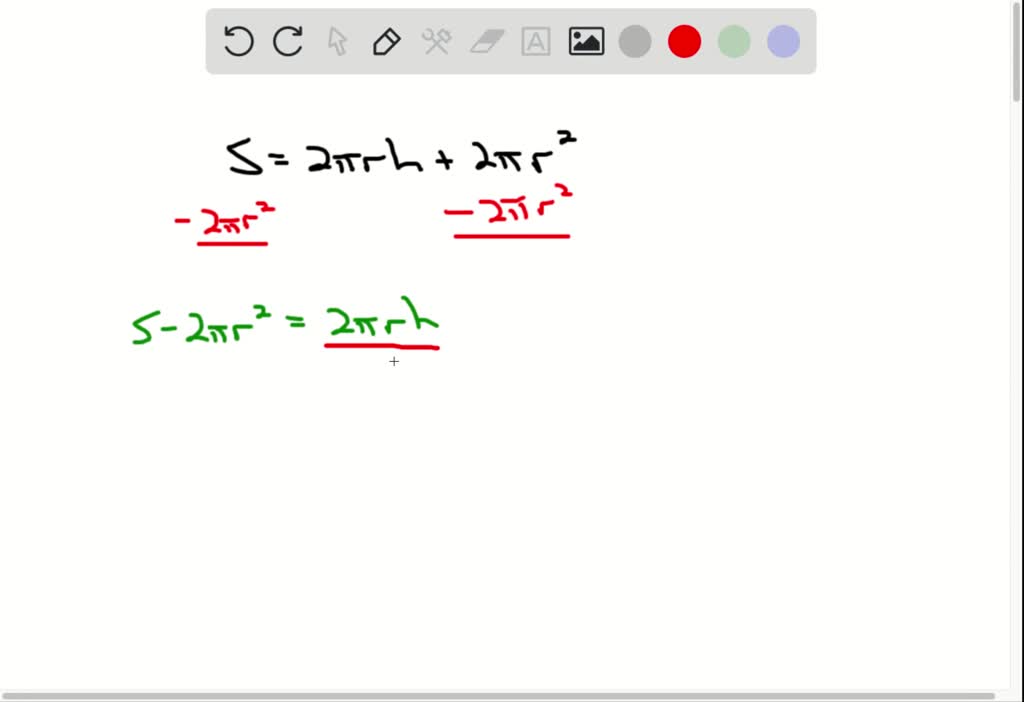This screenshot has width=1024, height=702.
Task: Click the small plus cursor marker on canvas
Action: click(394, 362)
